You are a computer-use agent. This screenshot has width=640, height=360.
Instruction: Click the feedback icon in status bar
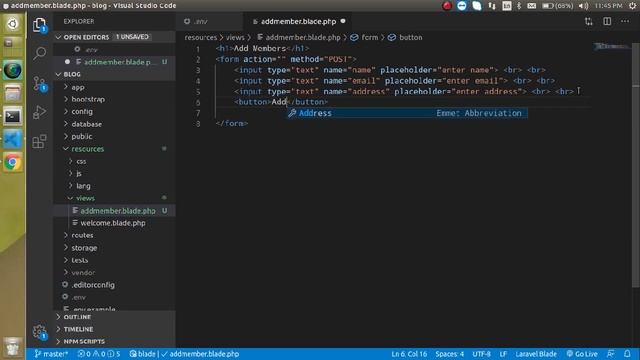tap(611, 354)
